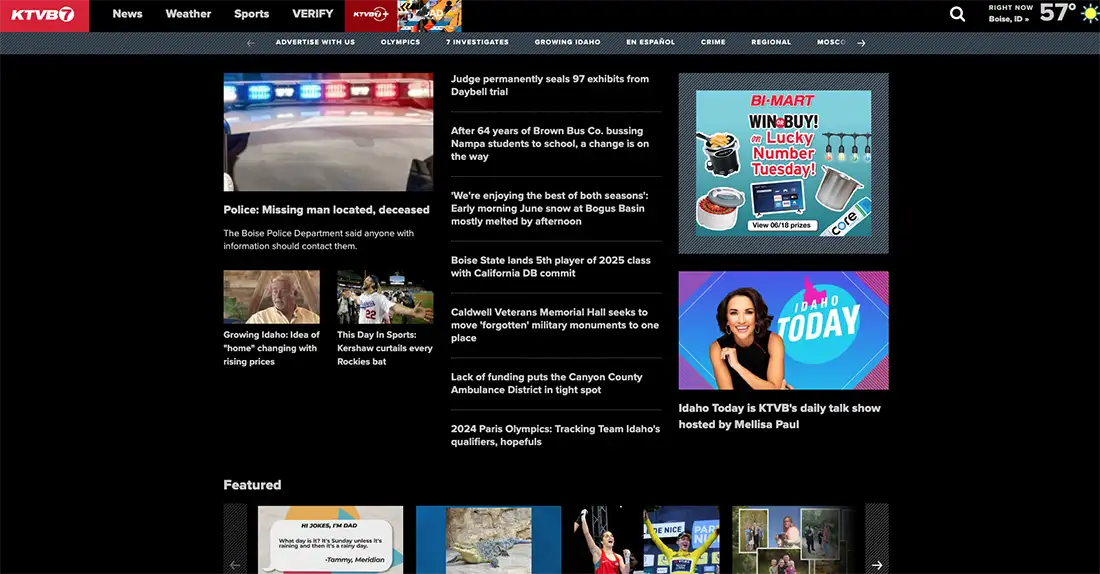The width and height of the screenshot is (1100, 574).
Task: Open 'Idaho Today is KTVB's daily talk show' link
Action: tap(779, 416)
